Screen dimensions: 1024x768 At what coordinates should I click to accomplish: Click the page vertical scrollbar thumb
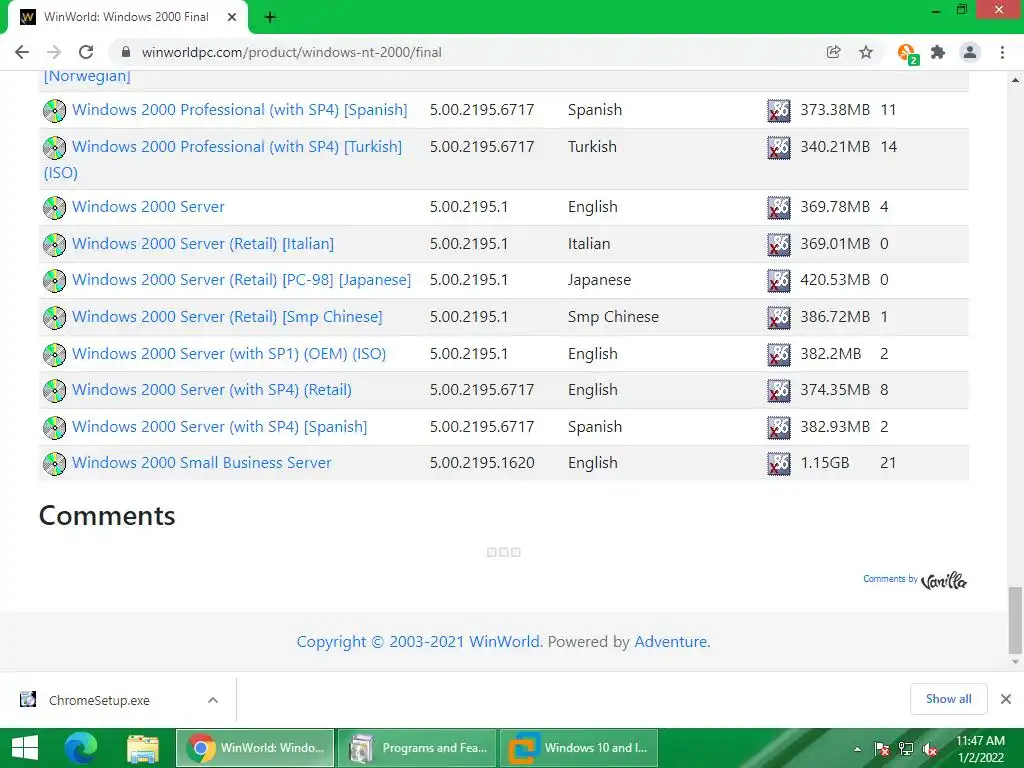pyautogui.click(x=1015, y=620)
